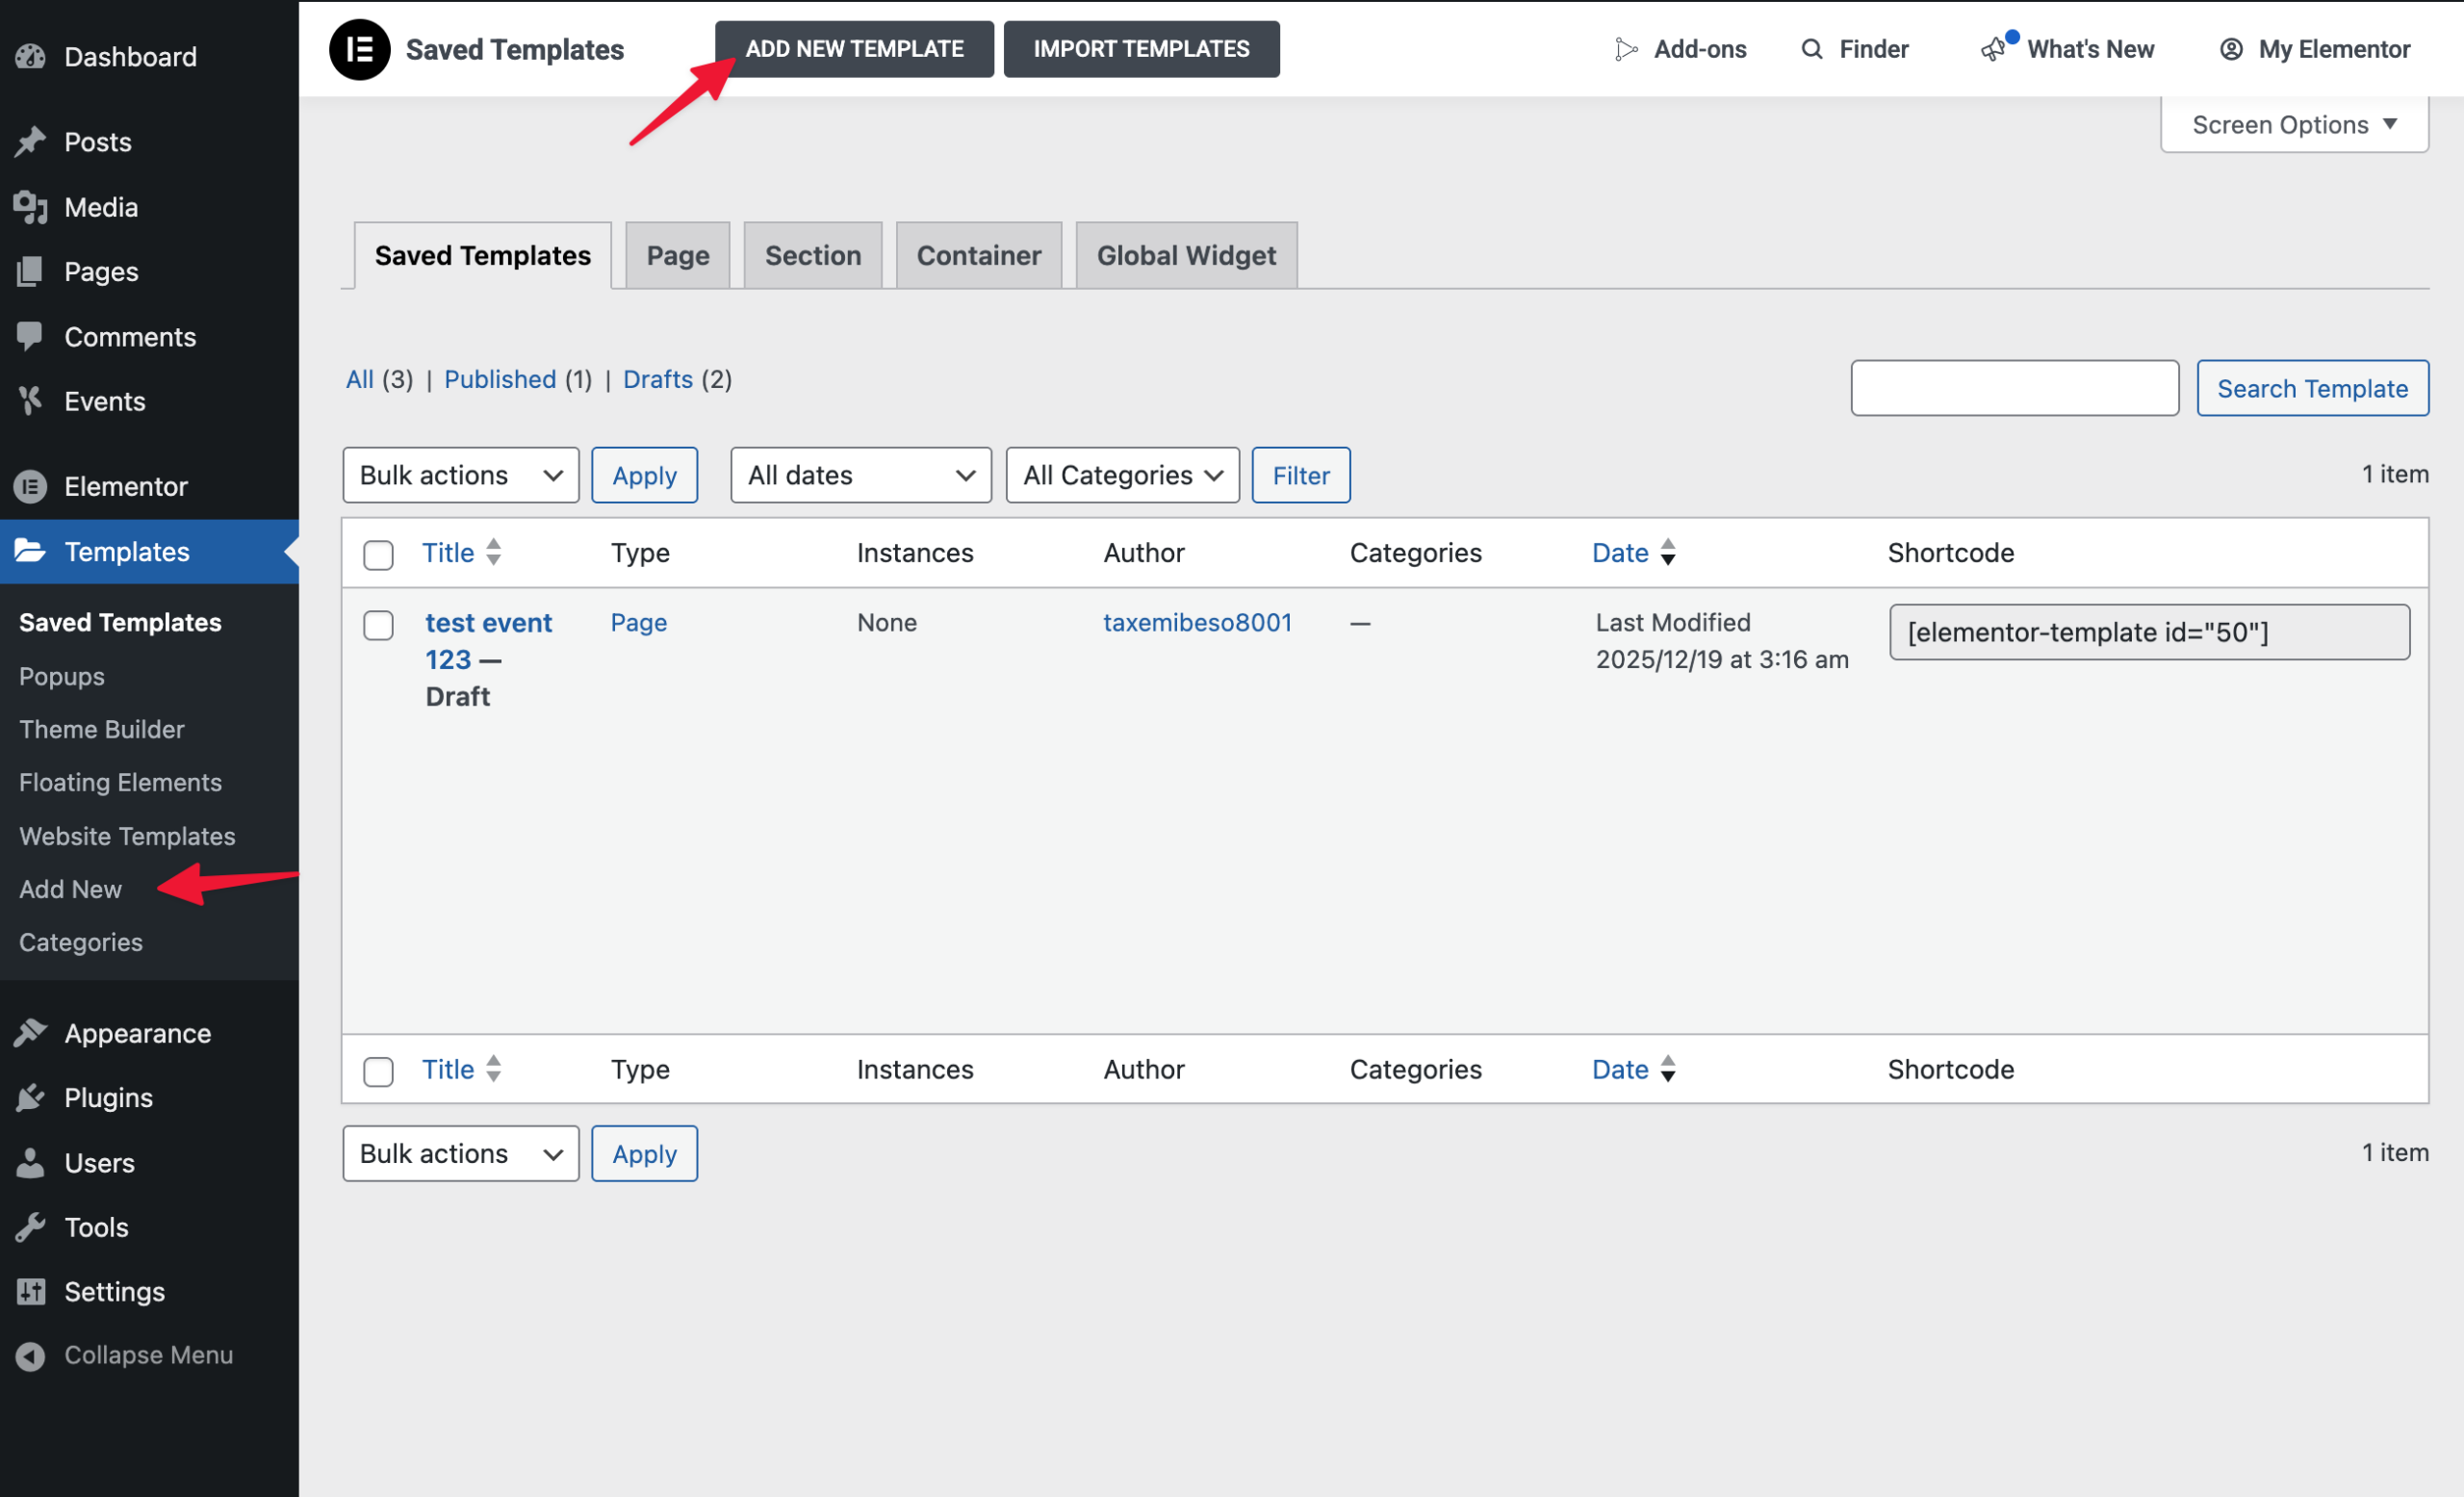The width and height of the screenshot is (2464, 1497).
Task: Open the All dates dropdown
Action: tap(860, 475)
